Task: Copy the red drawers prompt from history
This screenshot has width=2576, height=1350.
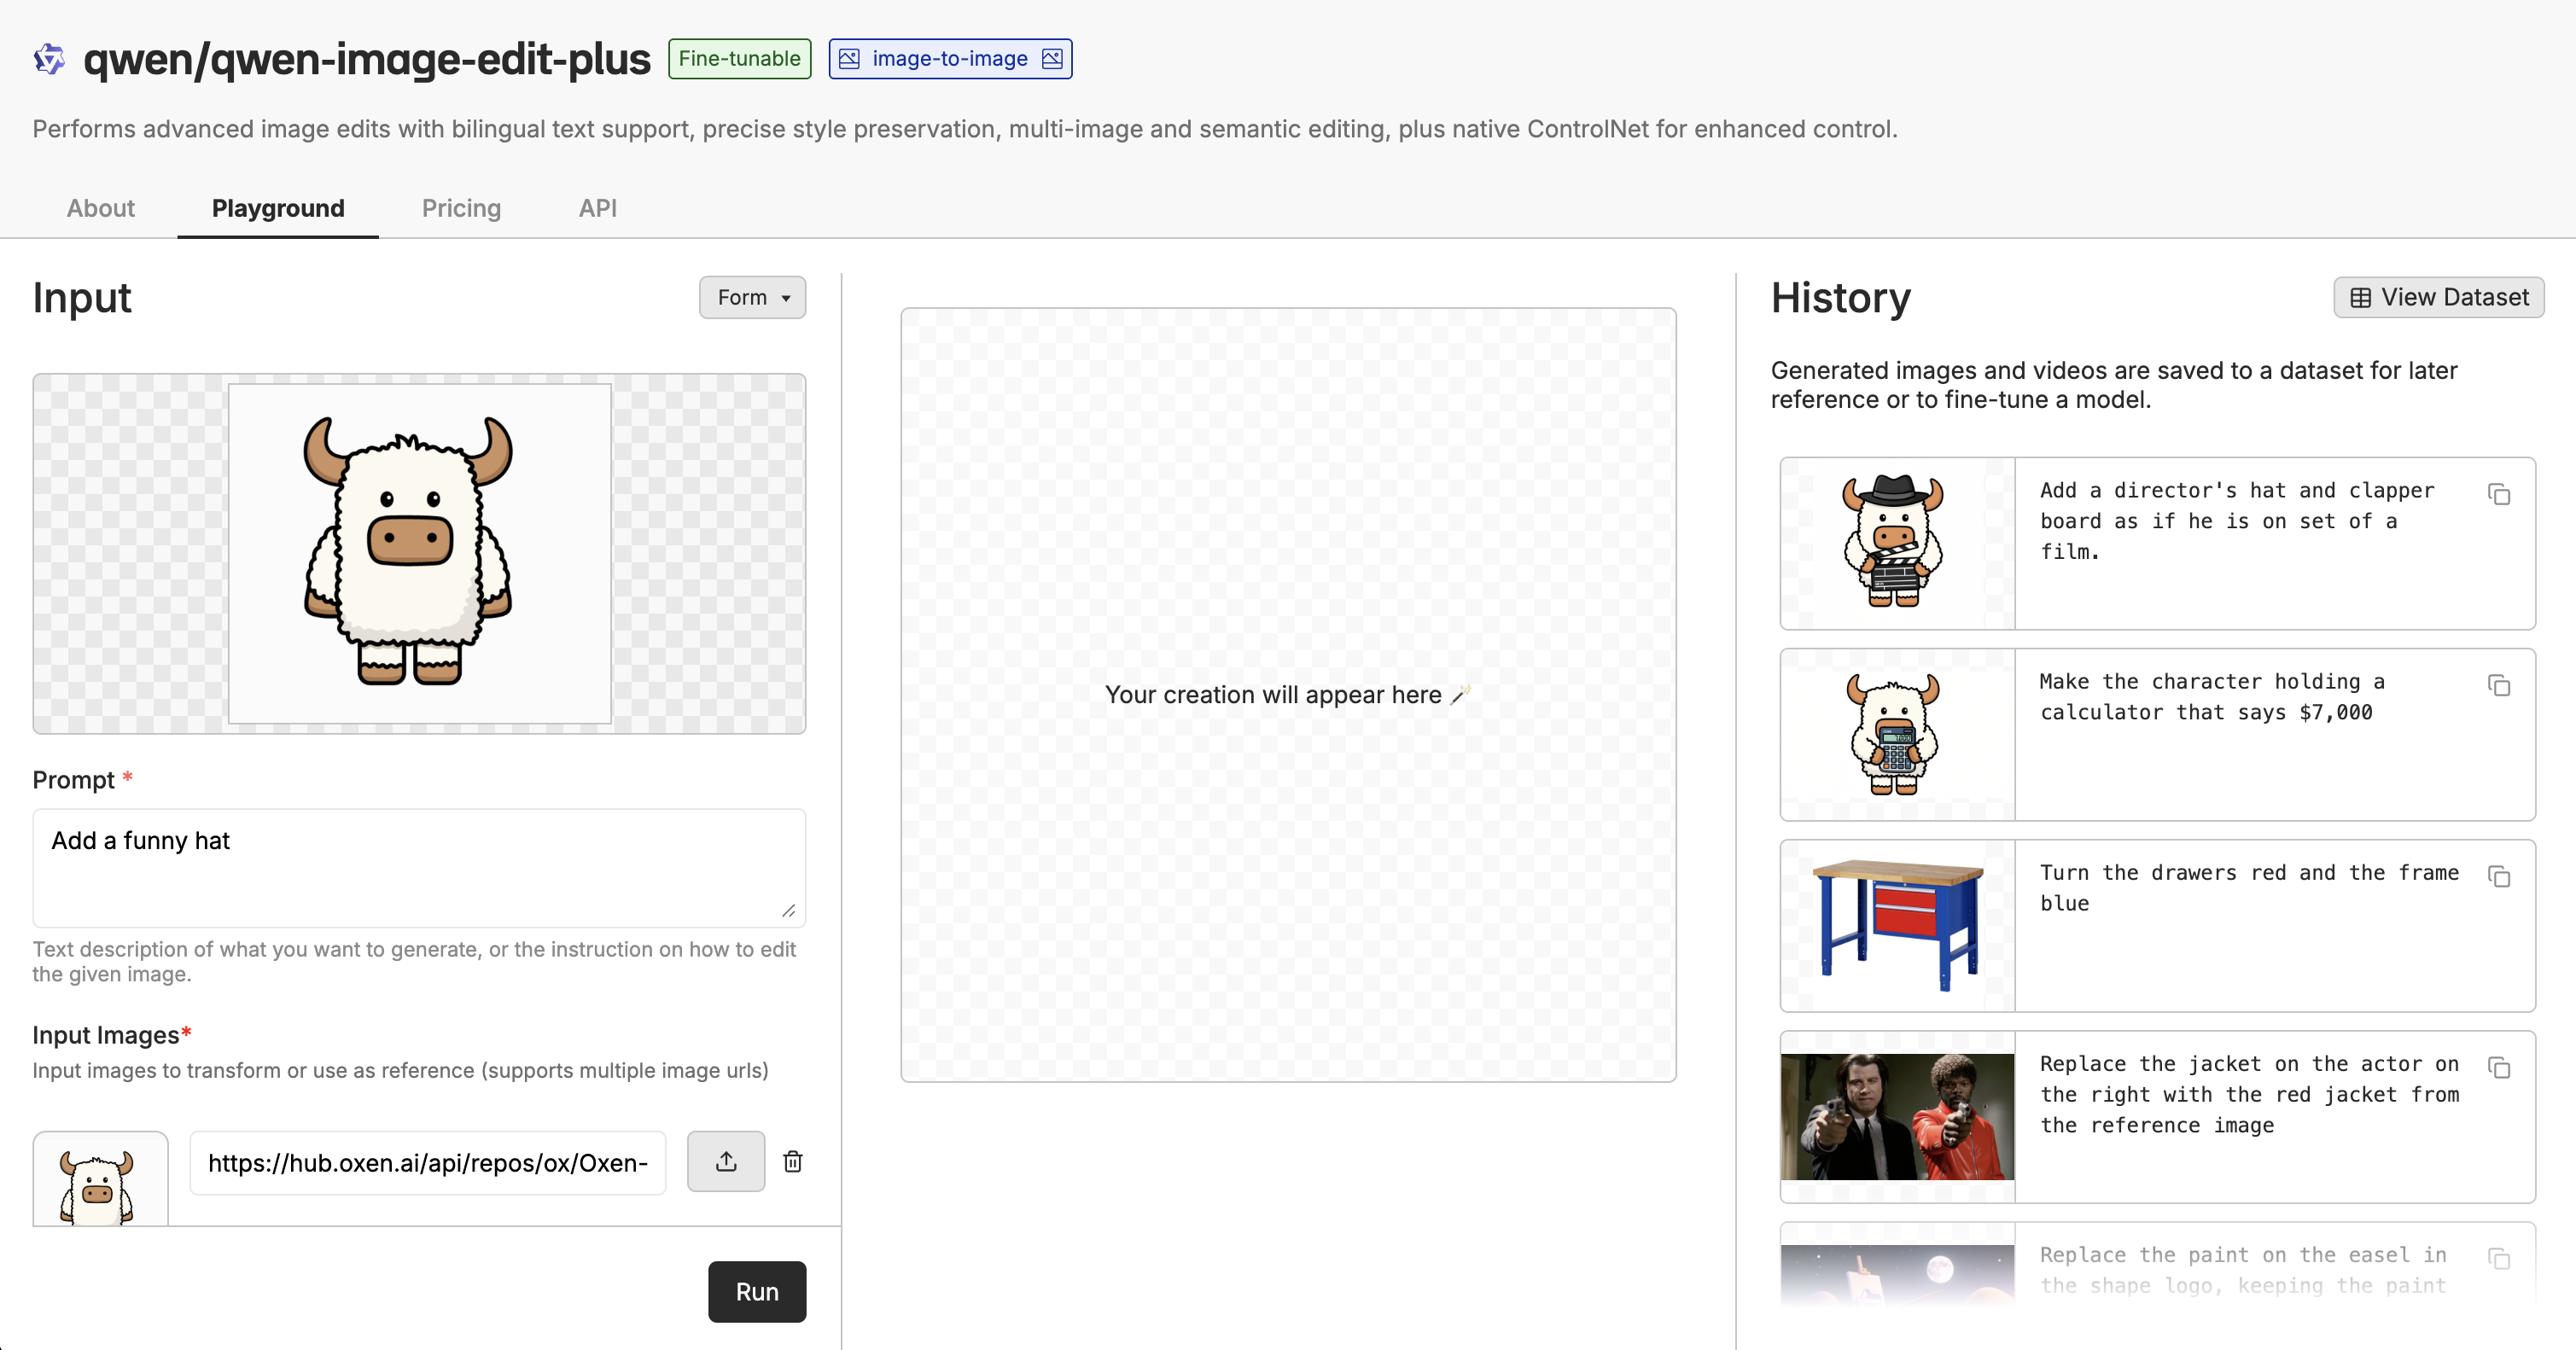Action: (2500, 877)
